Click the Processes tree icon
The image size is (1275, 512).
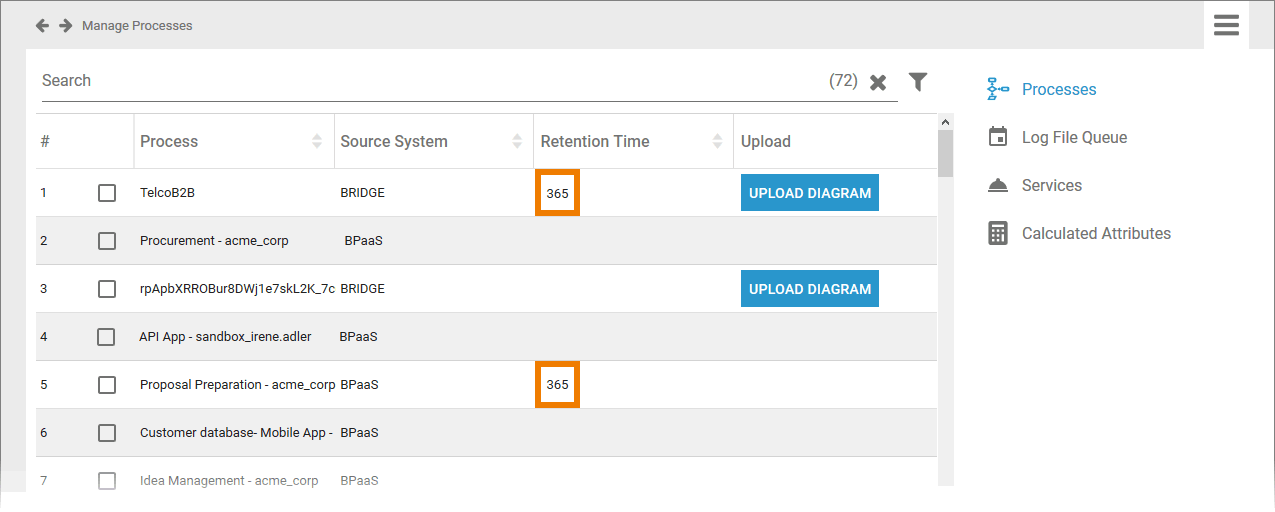pyautogui.click(x=997, y=89)
